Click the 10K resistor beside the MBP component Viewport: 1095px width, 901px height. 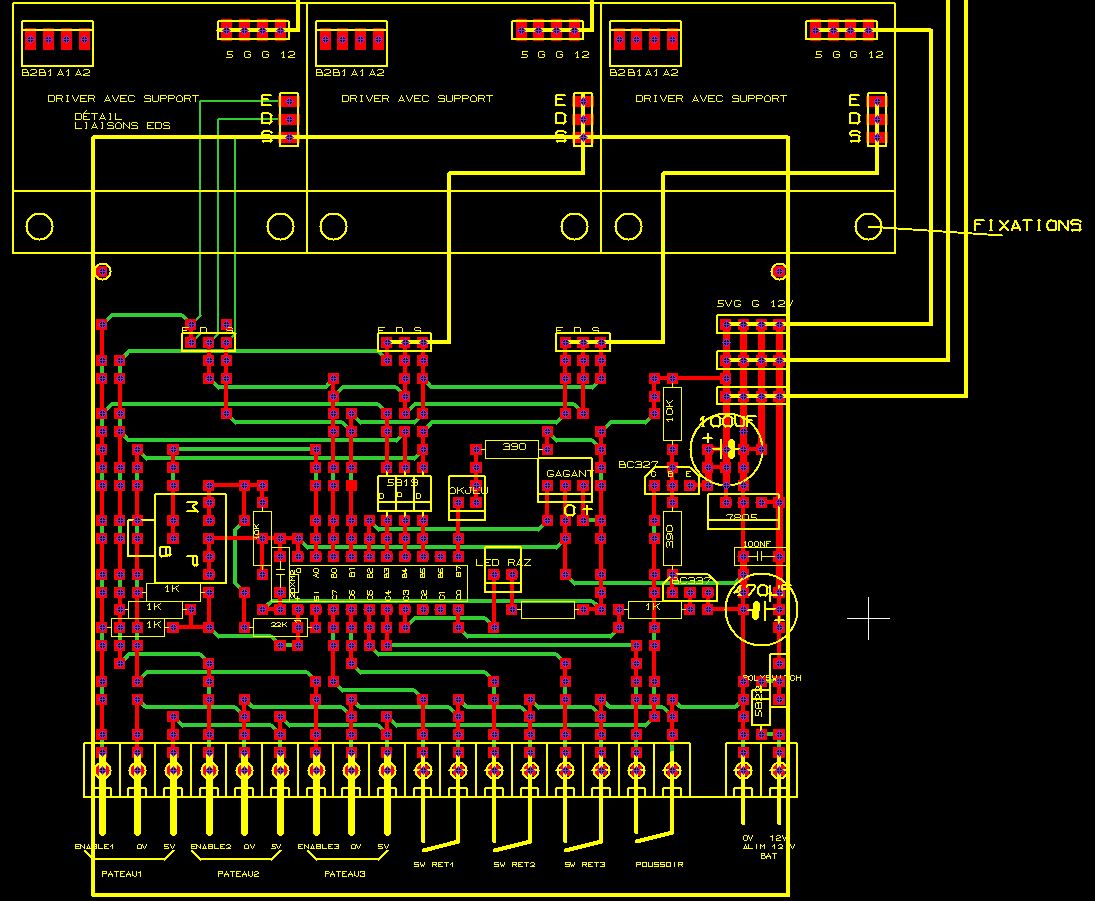262,539
